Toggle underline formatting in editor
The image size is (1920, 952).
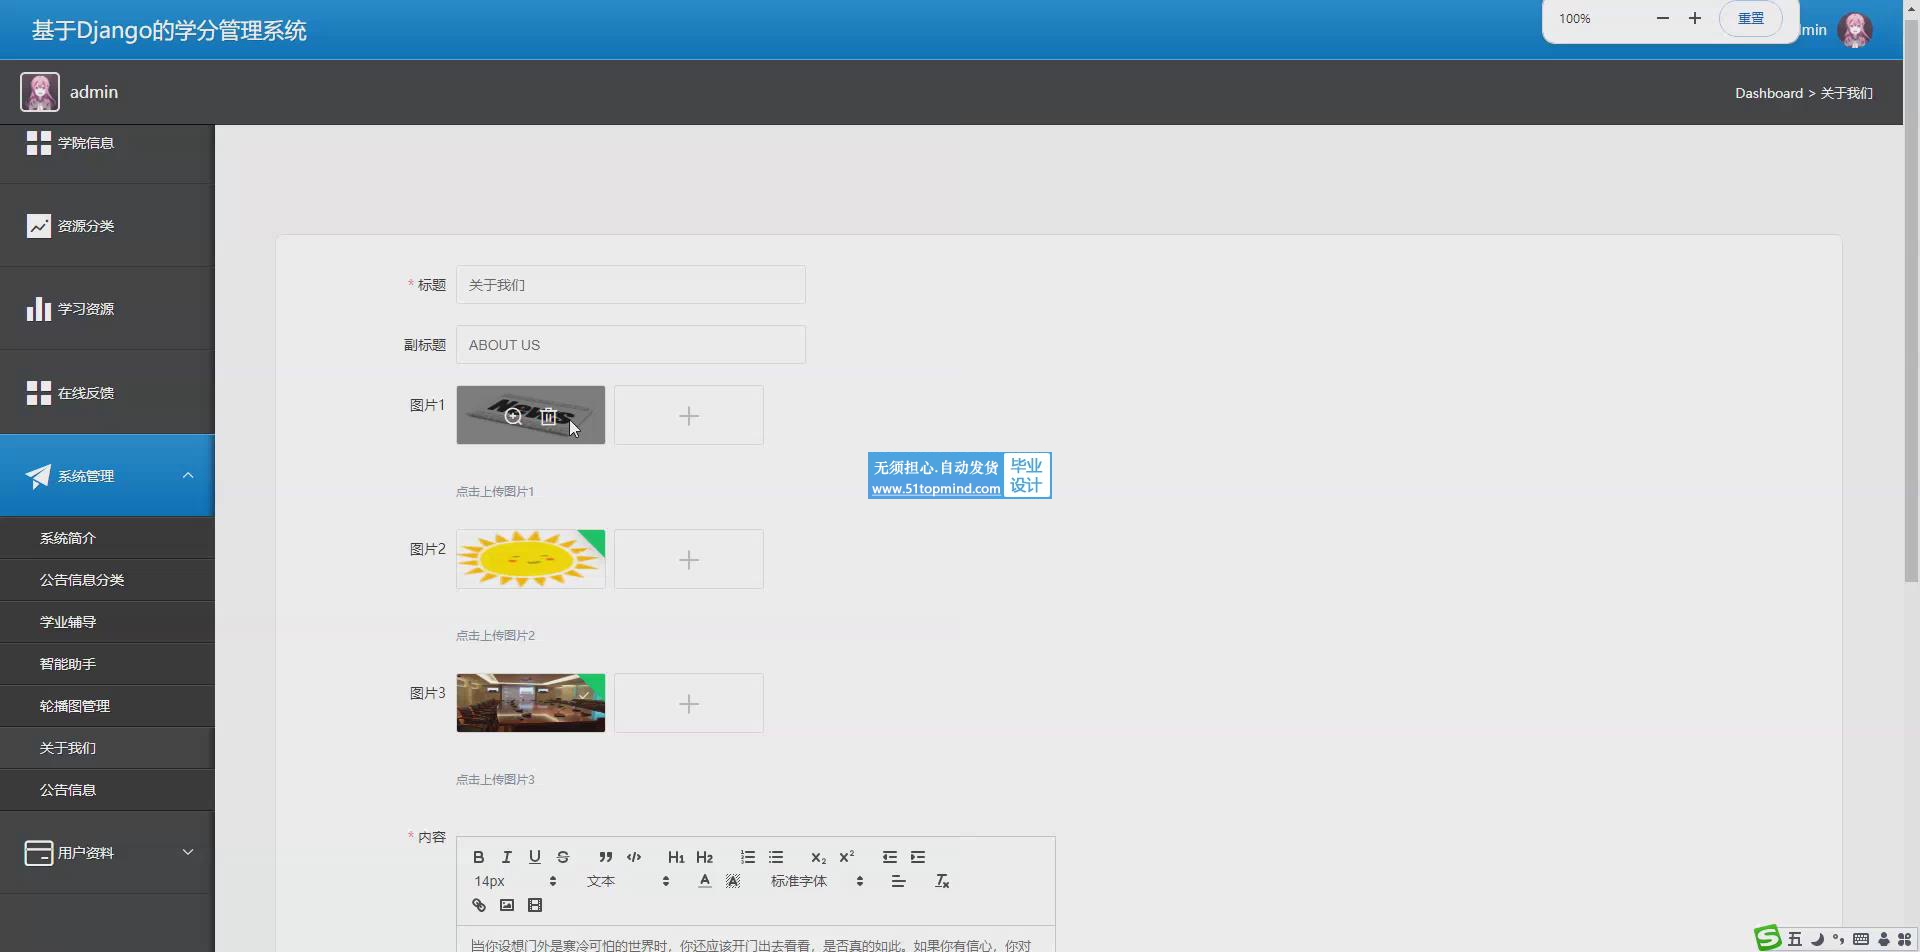coord(534,857)
